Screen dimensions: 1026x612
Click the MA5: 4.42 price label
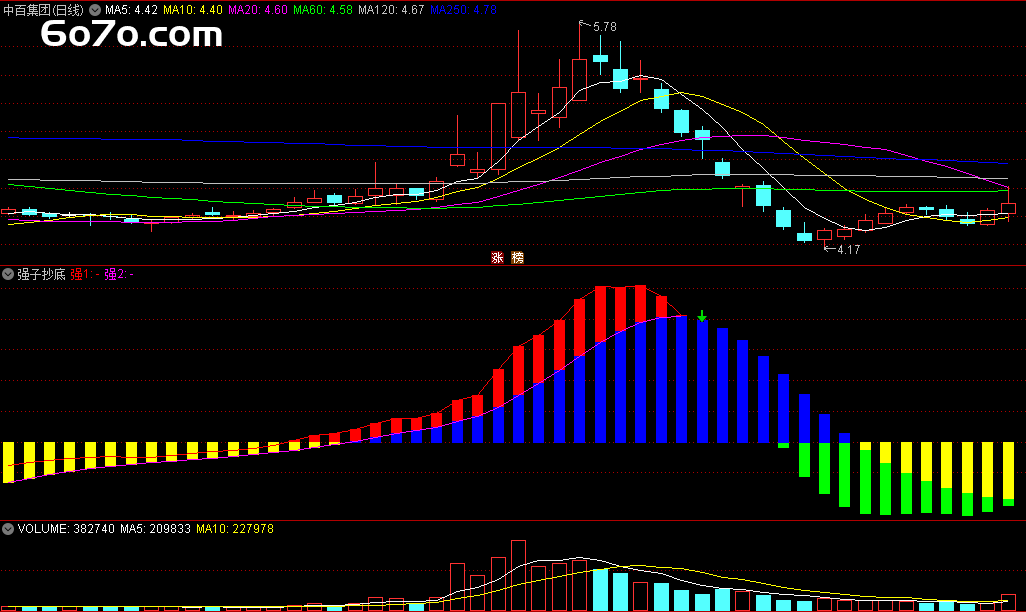point(131,10)
